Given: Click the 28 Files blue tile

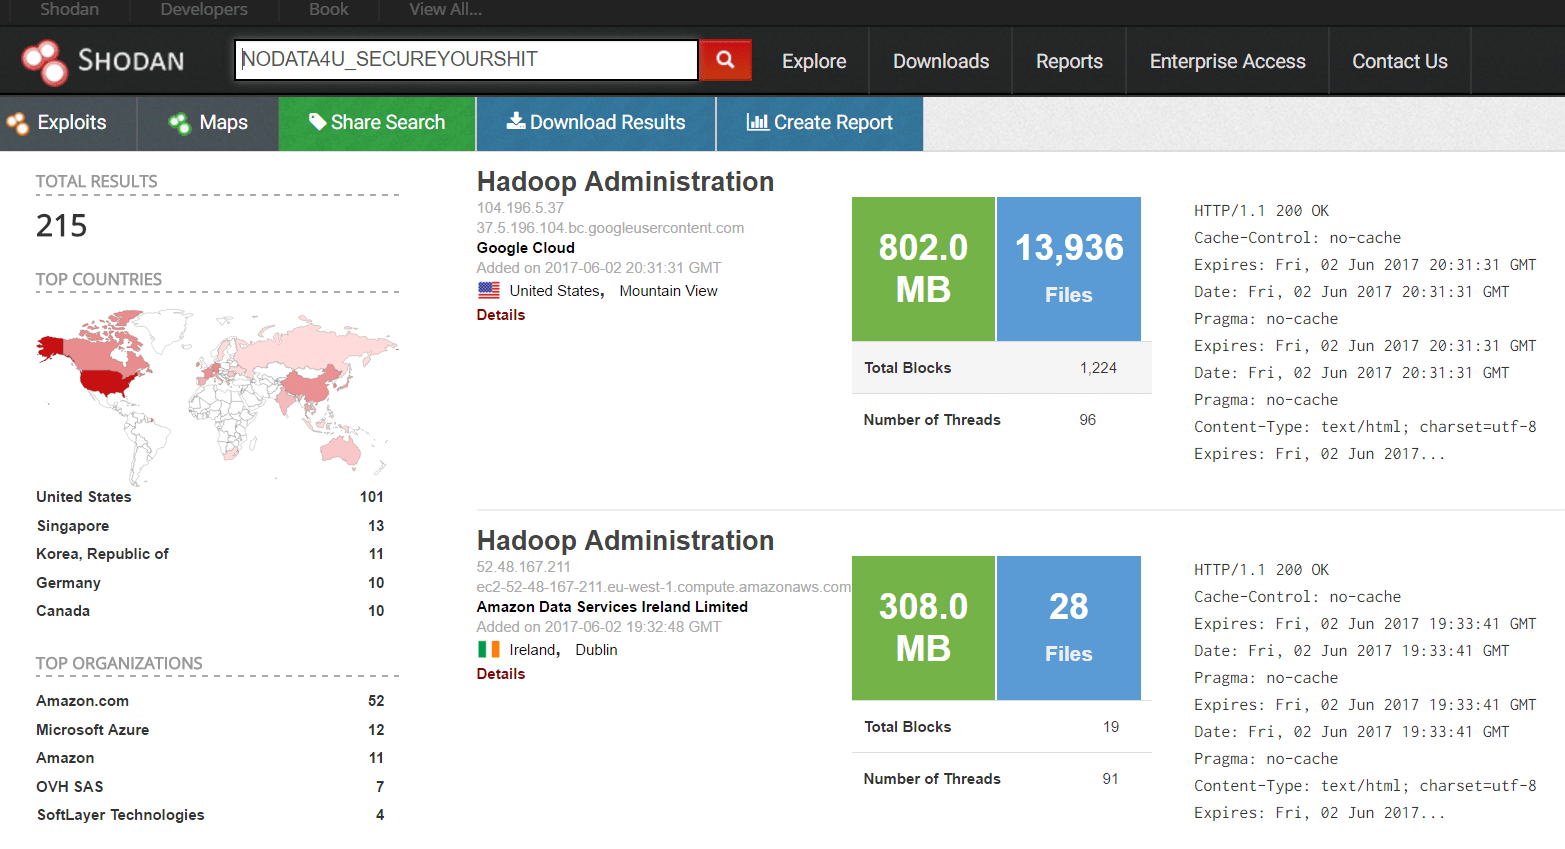Looking at the screenshot, I should pyautogui.click(x=1069, y=628).
